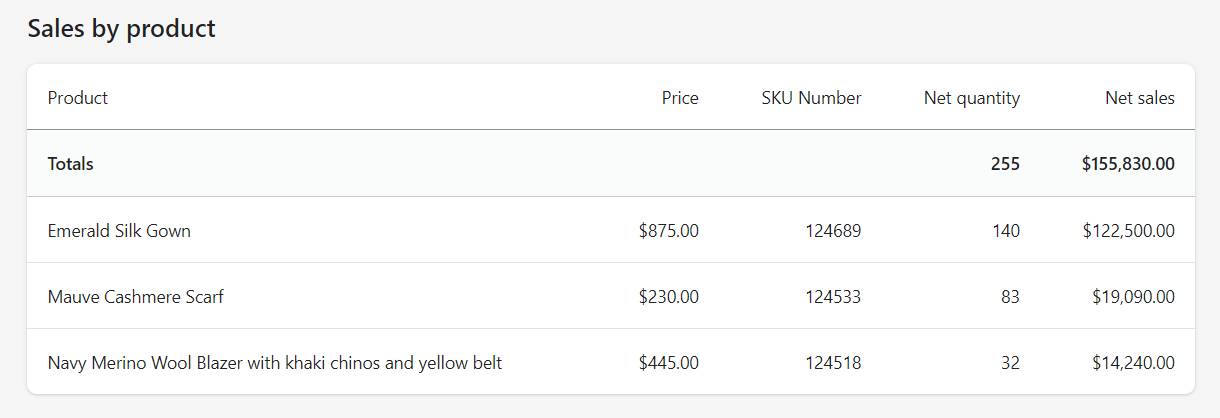Click the $230.00 price cell
This screenshot has height=418, width=1220.
(x=669, y=297)
